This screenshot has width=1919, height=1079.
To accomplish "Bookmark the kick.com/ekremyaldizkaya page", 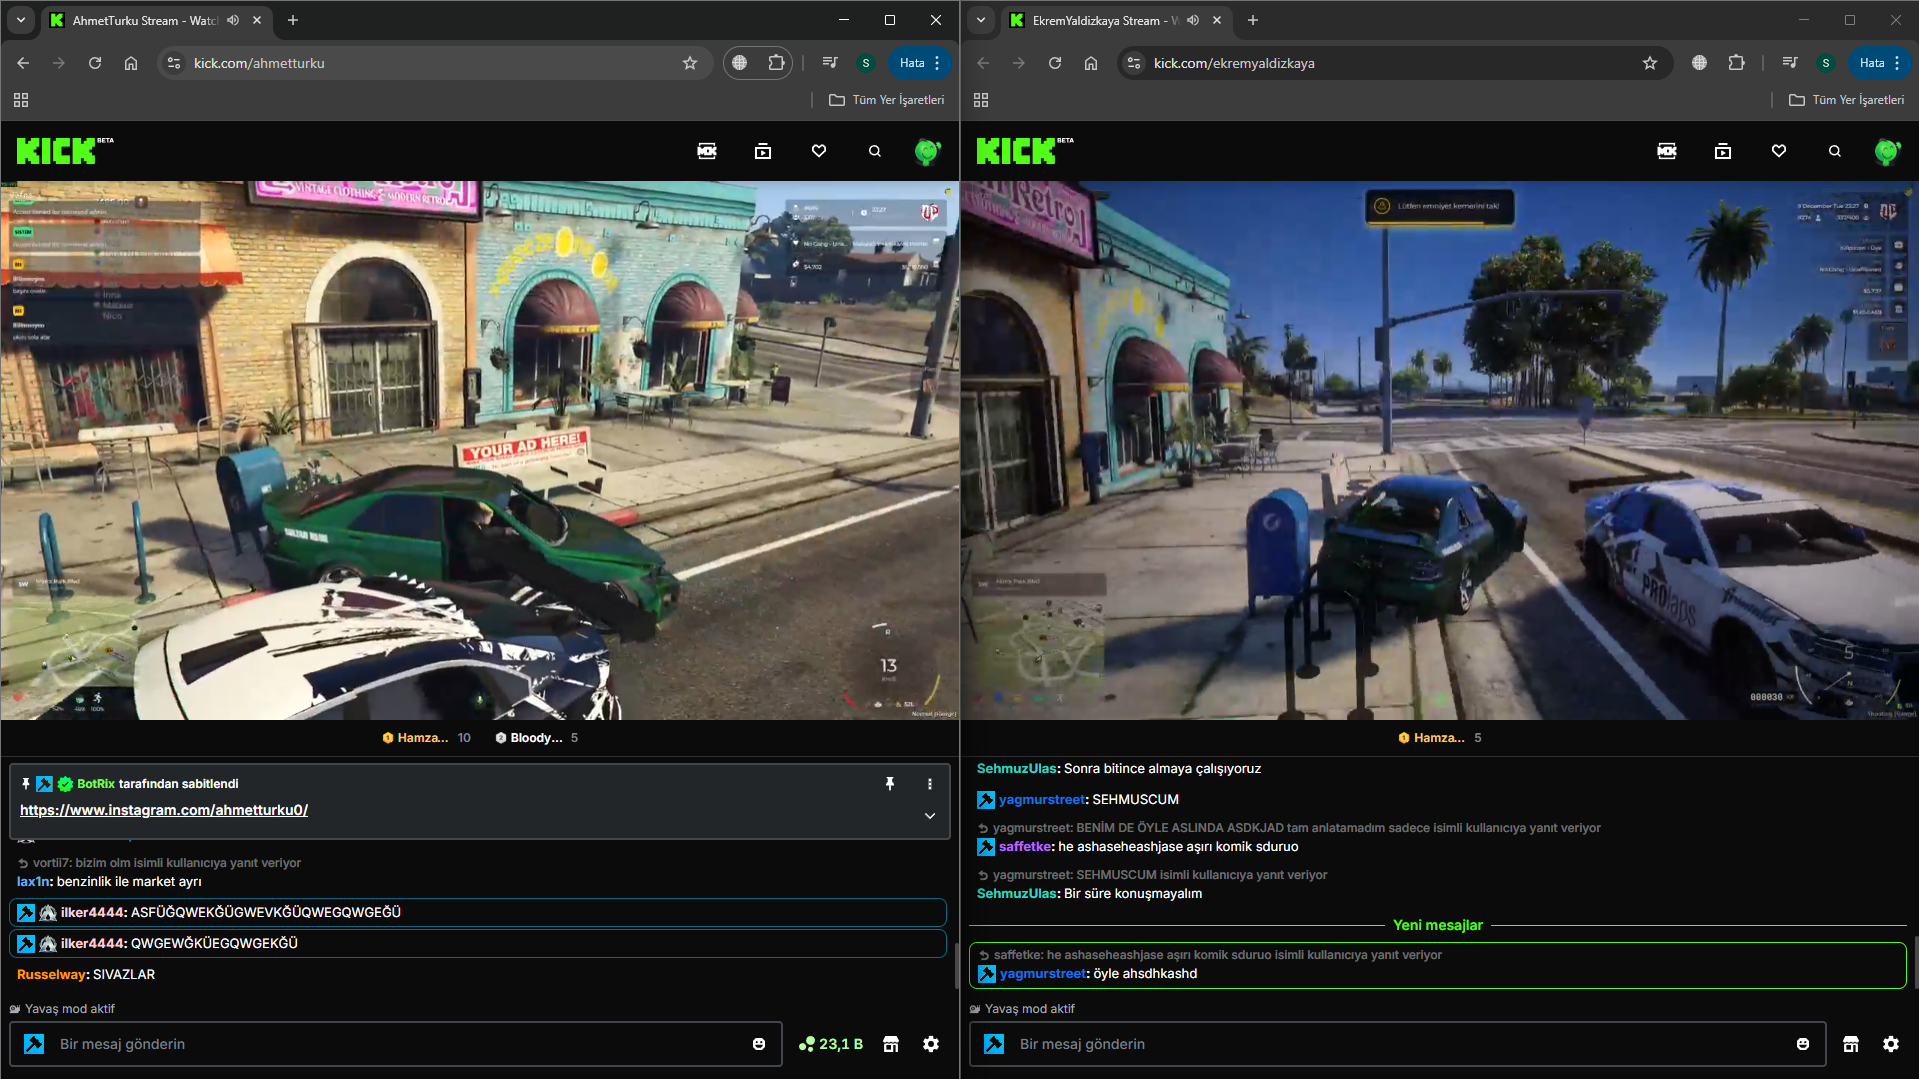I will (1650, 63).
